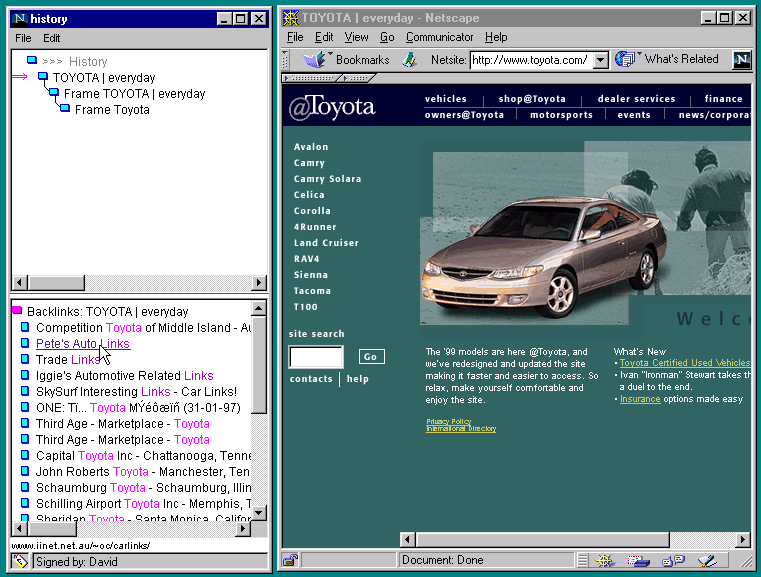Viewport: 761px width, 577px height.
Task: Follow the Pete's Auto Links backlink
Action: [83, 344]
